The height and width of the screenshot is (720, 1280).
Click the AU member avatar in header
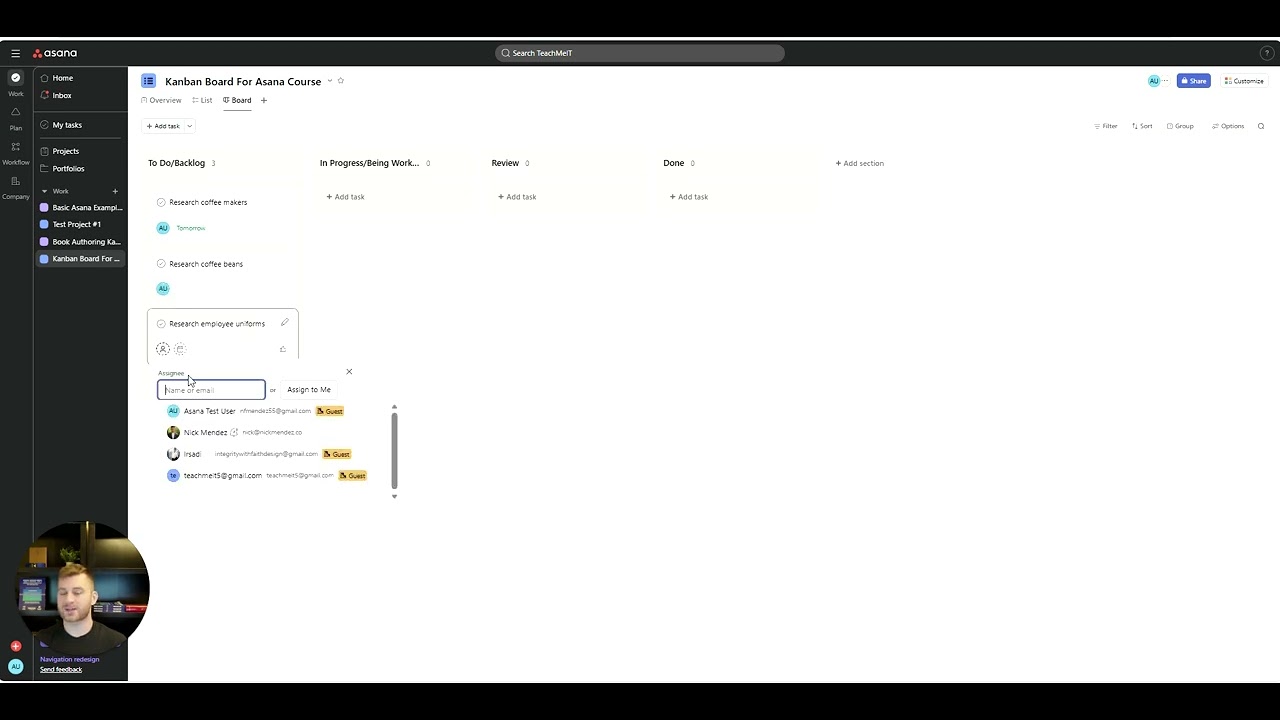[1154, 81]
